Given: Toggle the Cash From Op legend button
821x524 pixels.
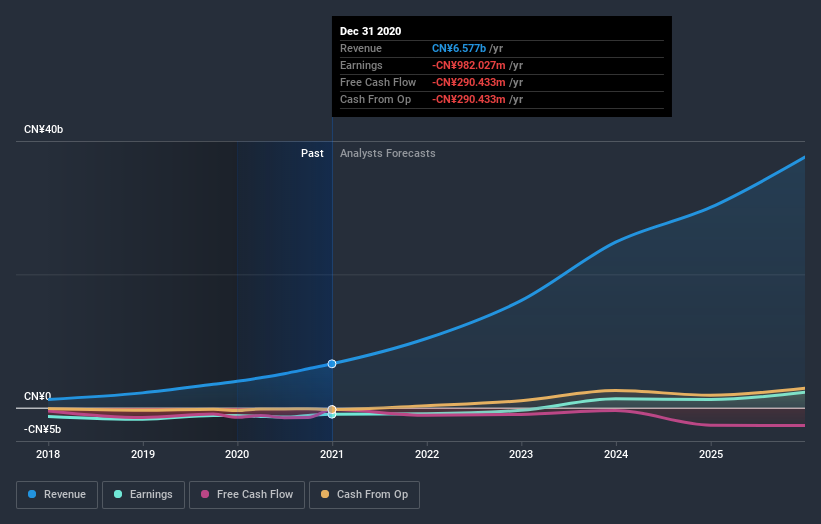Looking at the screenshot, I should pos(364,495).
